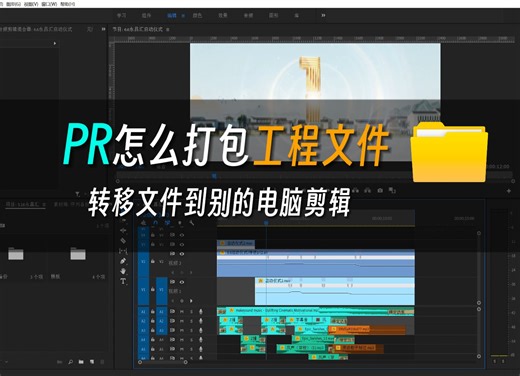Screen dimensions: 520x376
Task: Switch to the 颜色 workspace
Action: pos(197,15)
